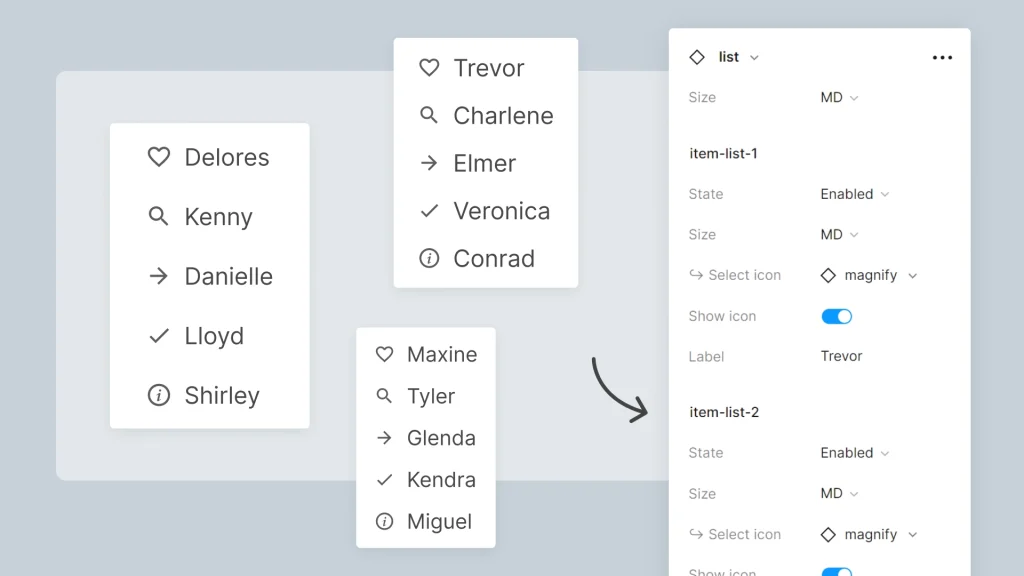Open the three-dot overflow menu
Viewport: 1024px width, 576px height.
point(942,57)
